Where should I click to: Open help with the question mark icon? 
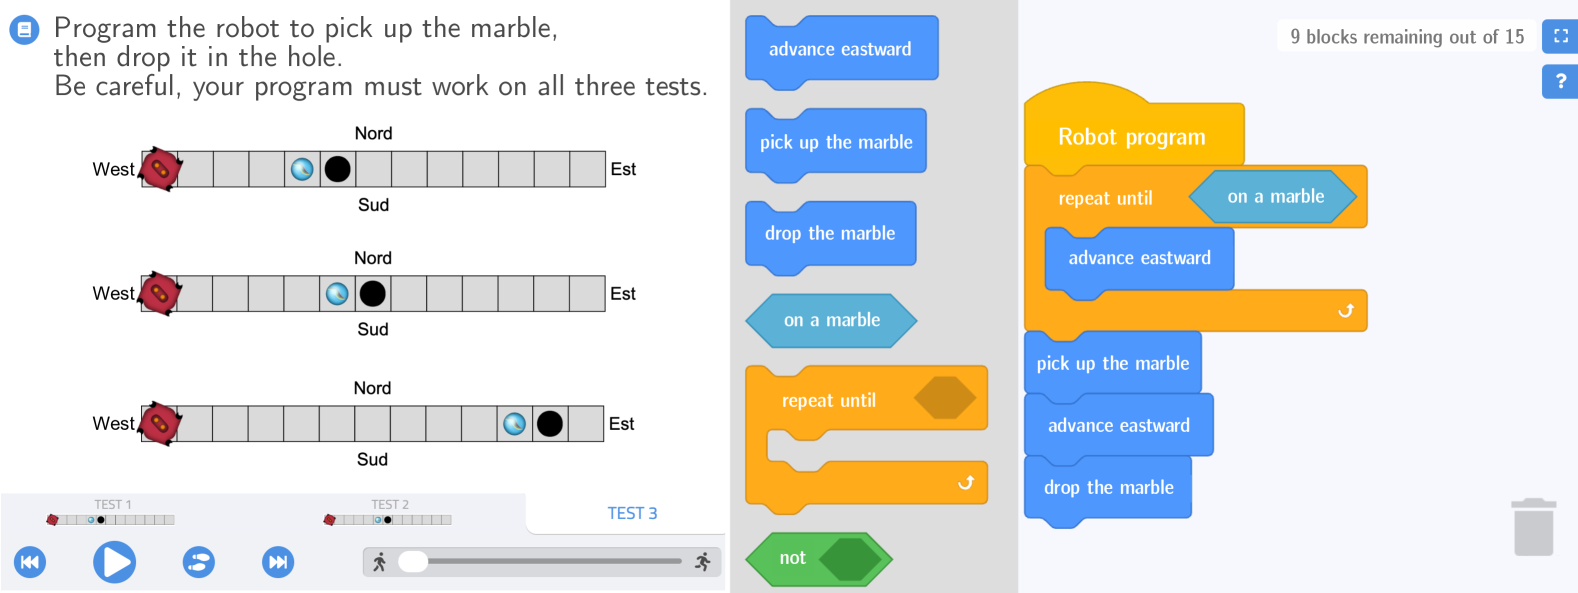coord(1560,81)
